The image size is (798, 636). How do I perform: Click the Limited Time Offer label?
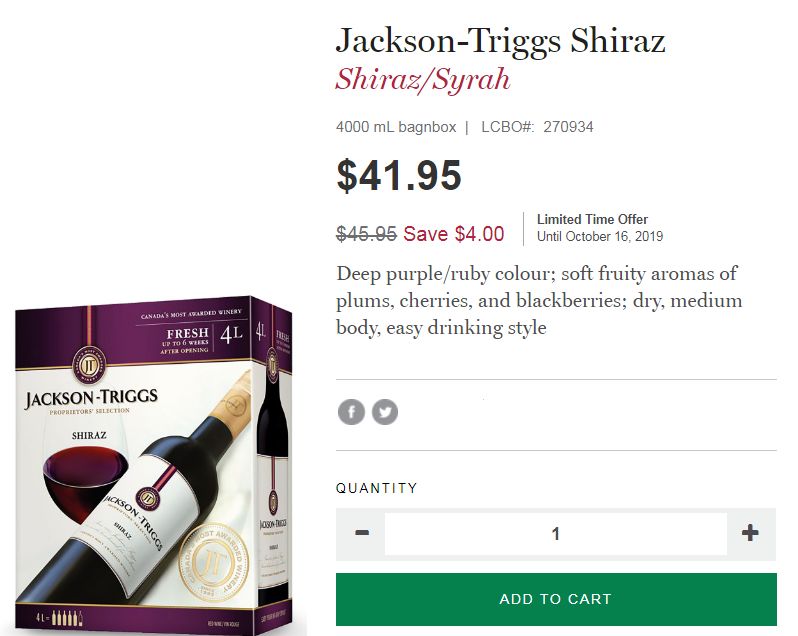tap(592, 219)
